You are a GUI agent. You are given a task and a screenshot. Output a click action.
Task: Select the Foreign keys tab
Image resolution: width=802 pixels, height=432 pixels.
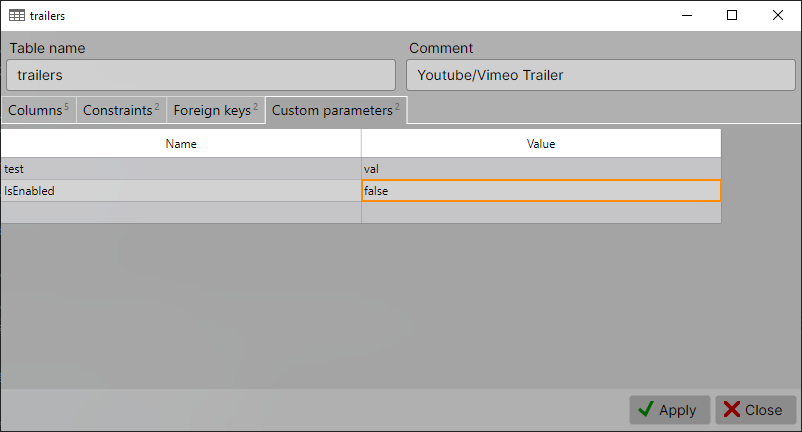(x=215, y=110)
